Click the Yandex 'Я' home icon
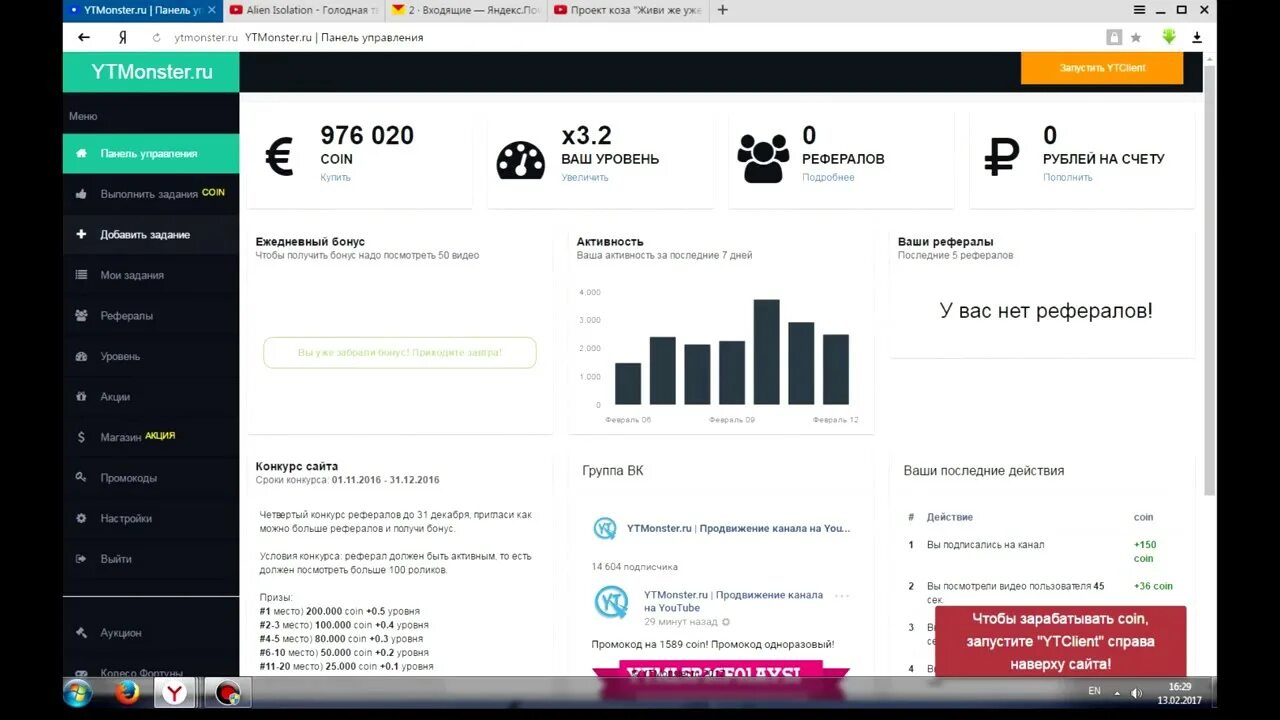This screenshot has height=720, width=1280. (122, 37)
